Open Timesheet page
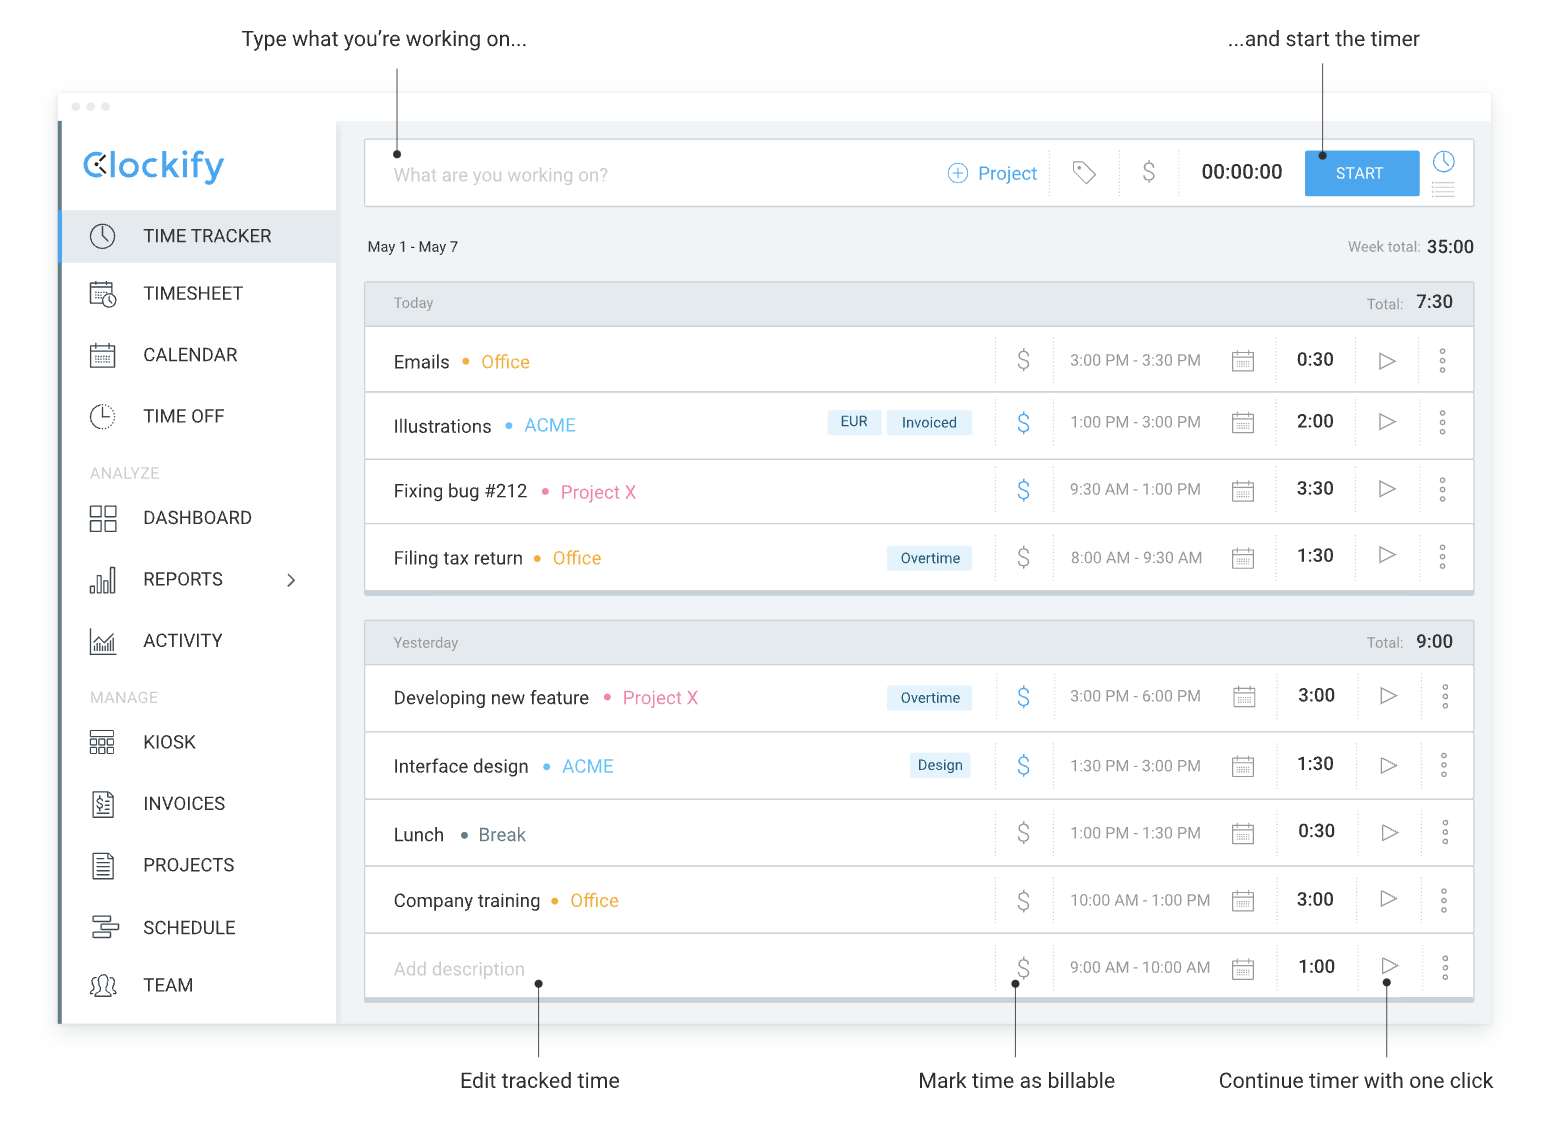Image resolution: width=1558 pixels, height=1140 pixels. click(193, 293)
